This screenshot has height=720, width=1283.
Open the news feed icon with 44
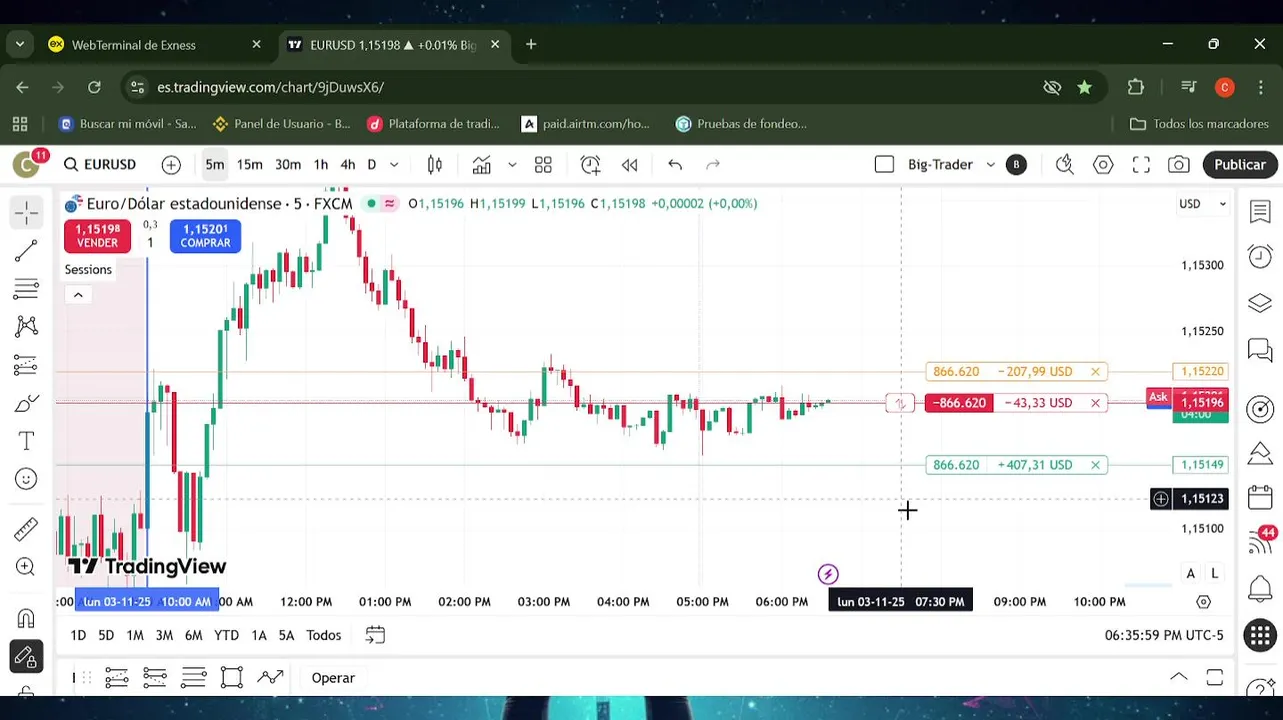[x=1260, y=543]
